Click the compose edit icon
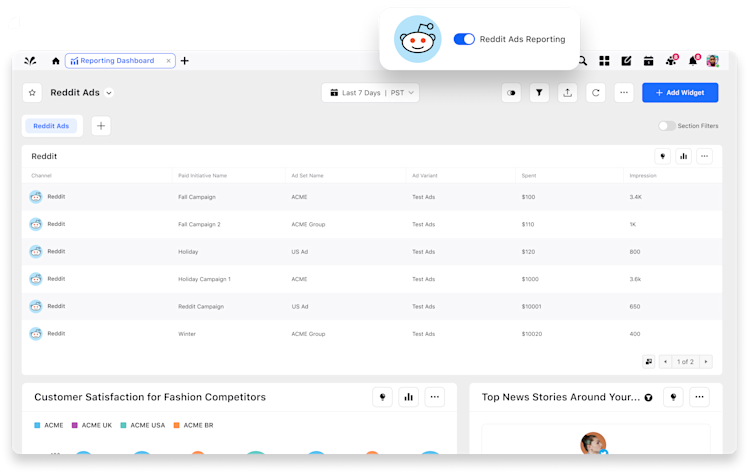749x474 pixels. coord(626,61)
